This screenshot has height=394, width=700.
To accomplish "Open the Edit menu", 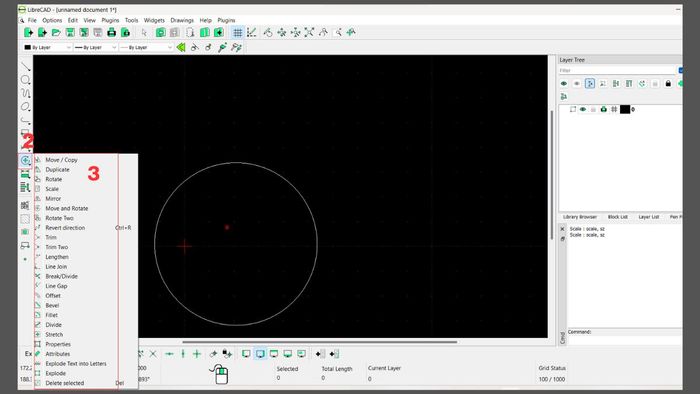I will pos(73,21).
